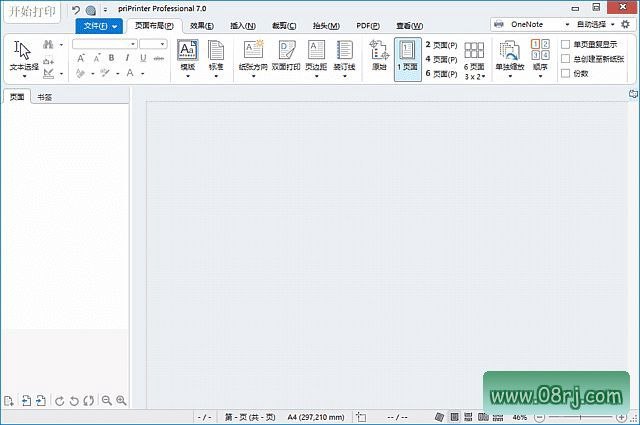
Task: Toggle italic I formatting
Action: tap(127, 58)
